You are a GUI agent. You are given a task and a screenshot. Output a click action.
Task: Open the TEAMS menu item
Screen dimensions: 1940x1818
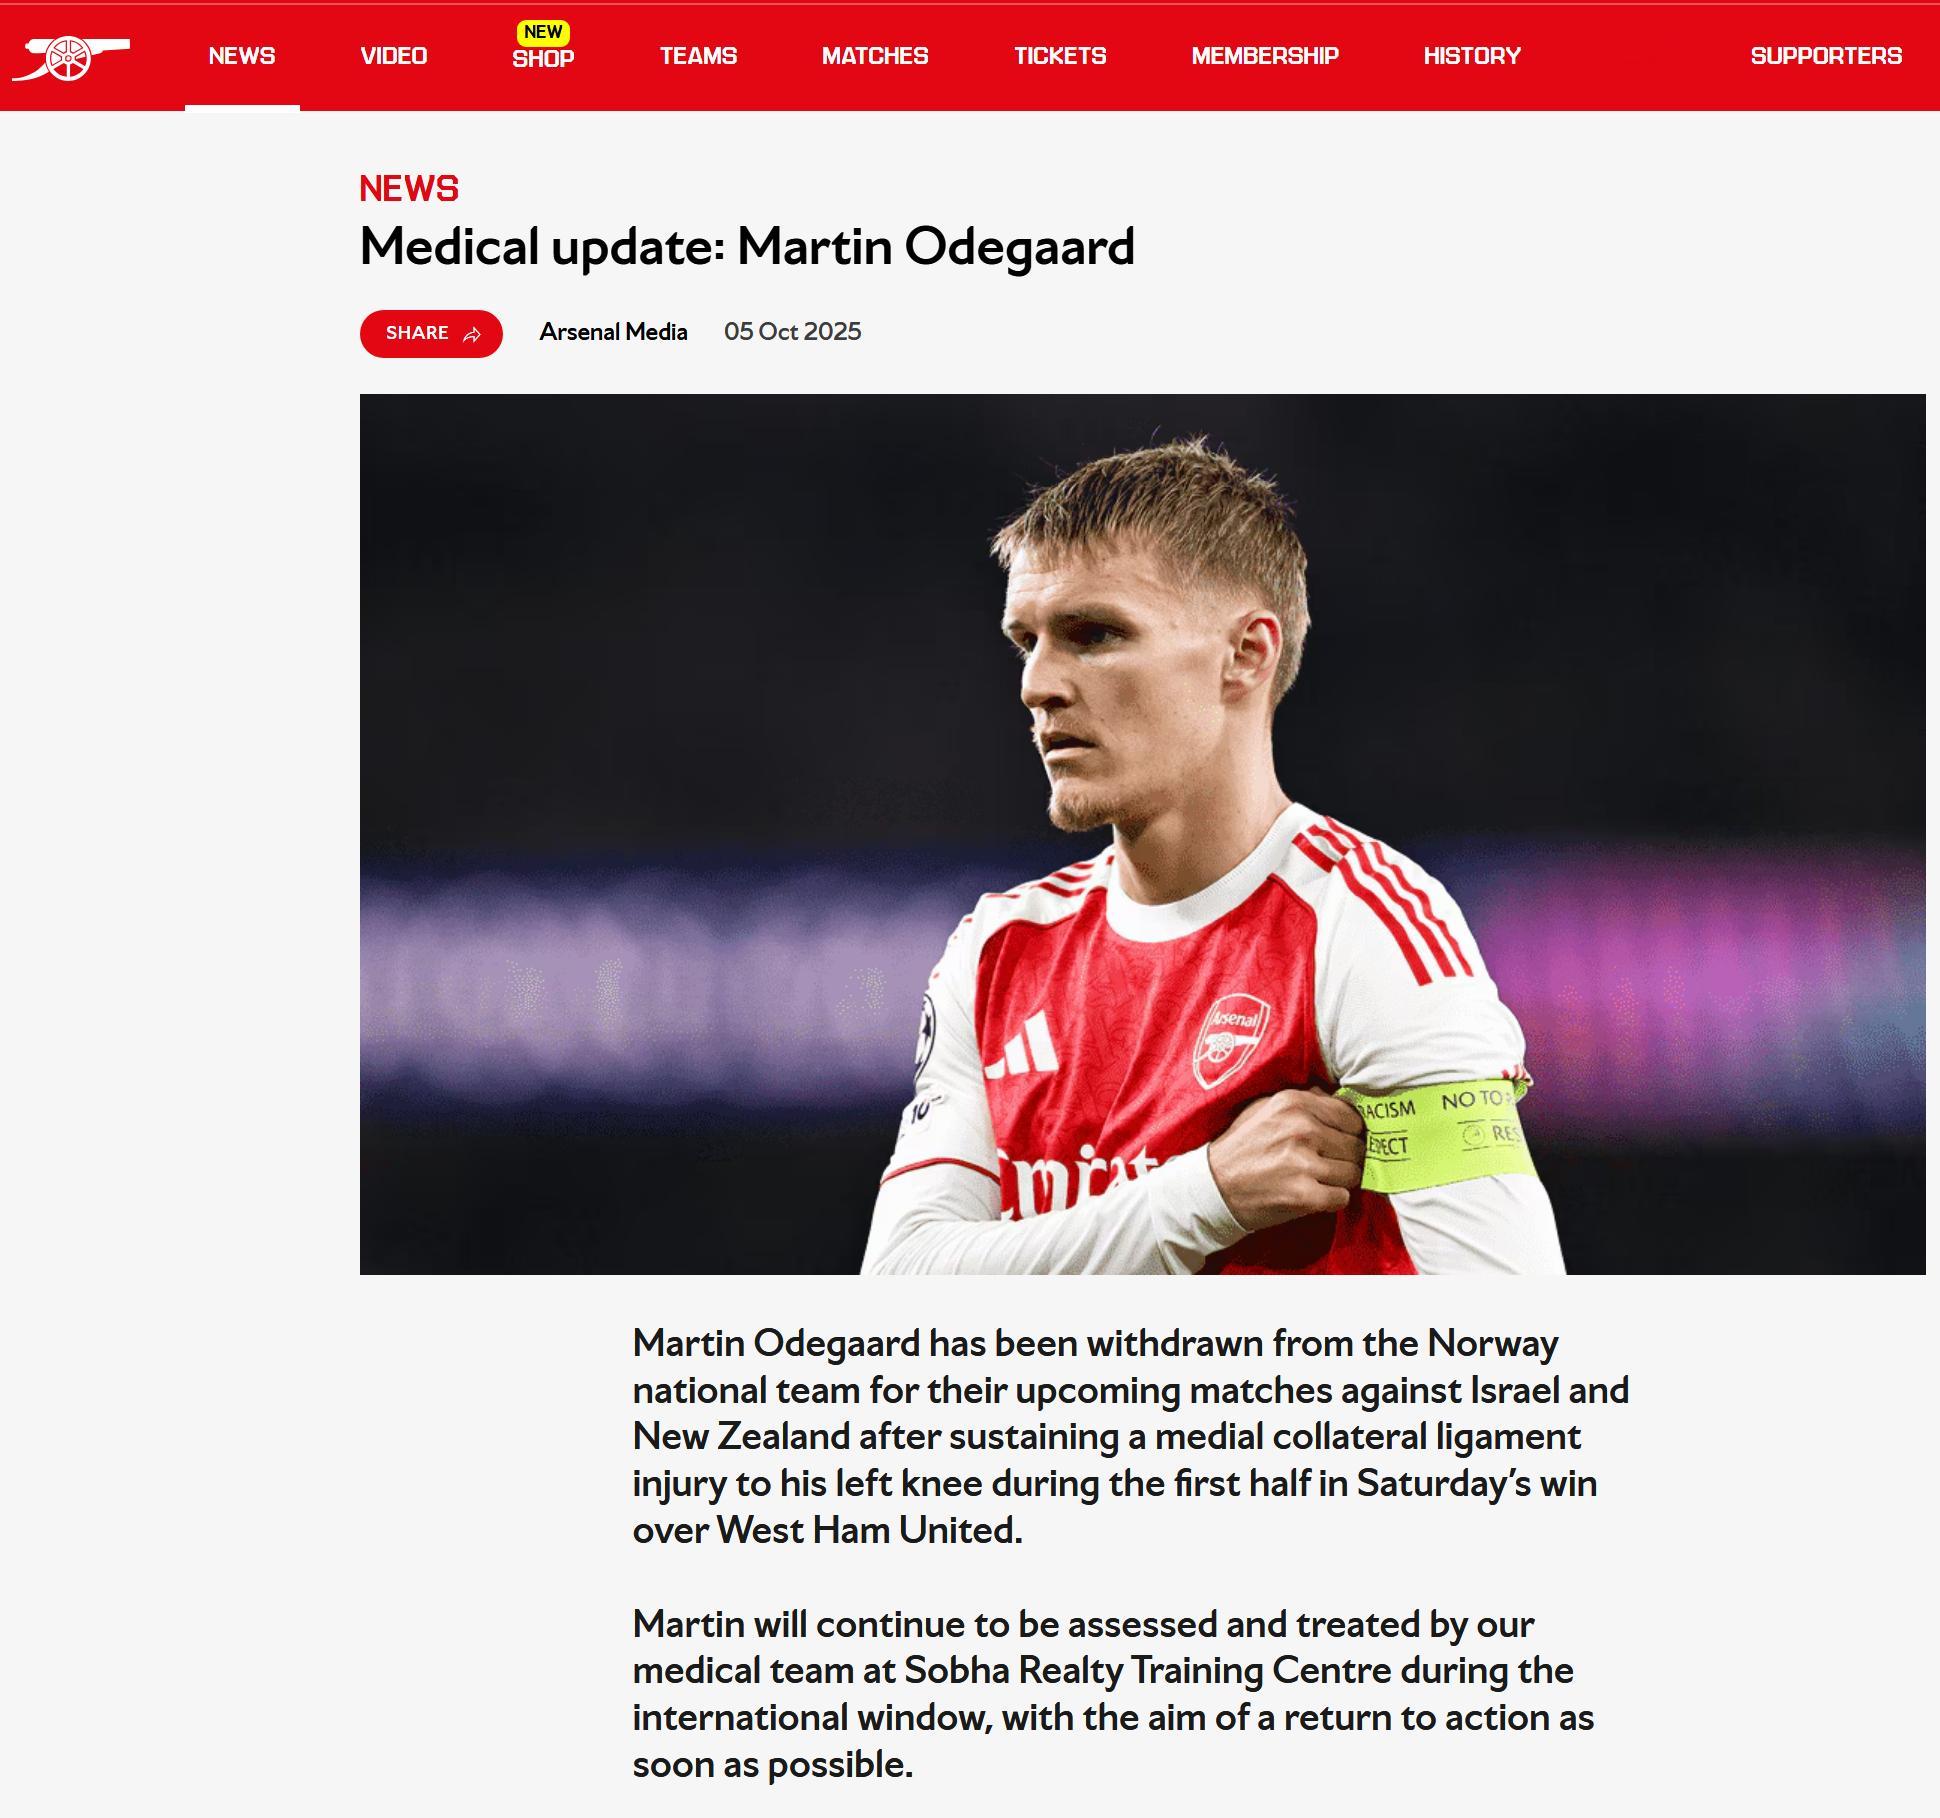698,56
